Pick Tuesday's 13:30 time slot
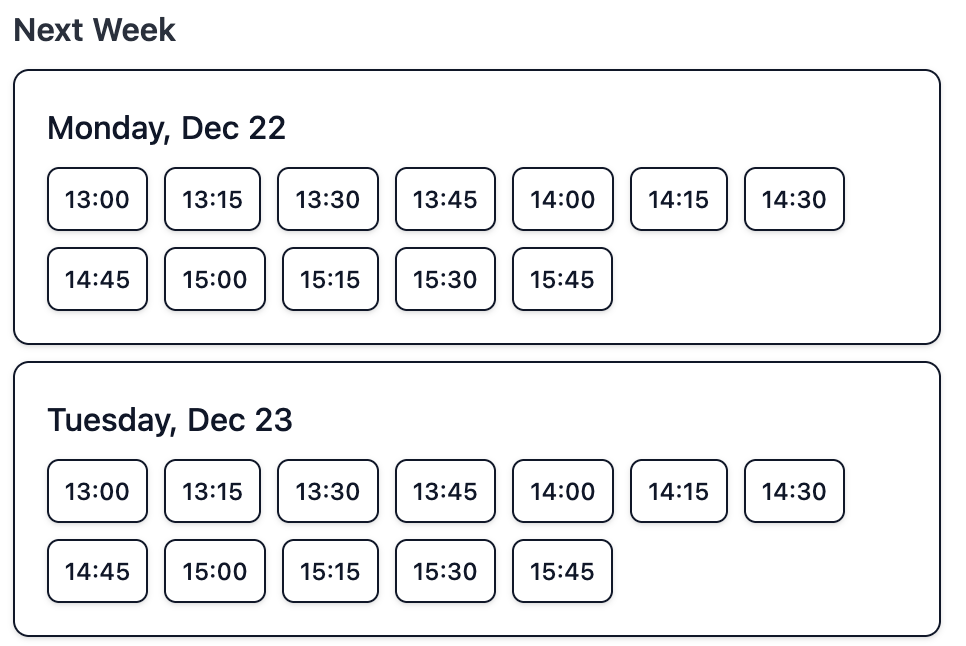 [327, 491]
